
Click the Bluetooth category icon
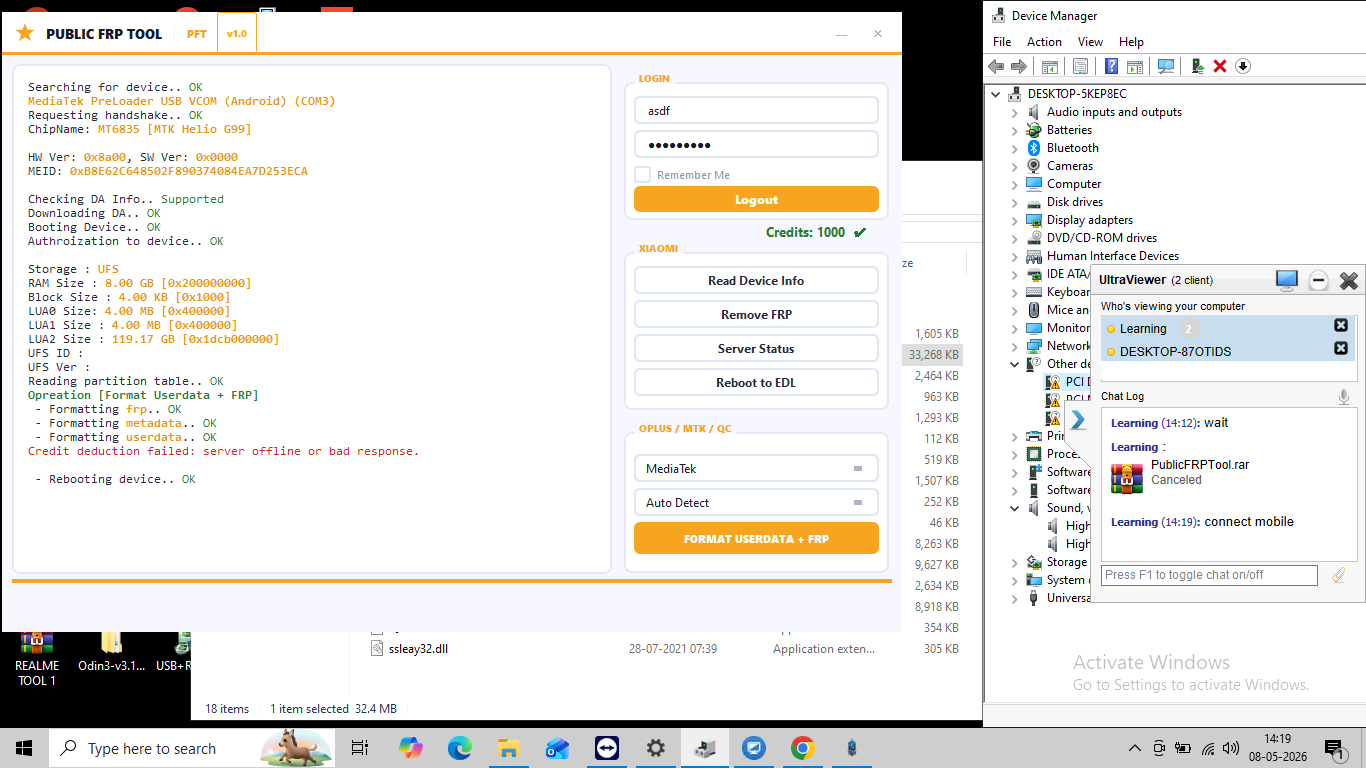(x=1034, y=148)
